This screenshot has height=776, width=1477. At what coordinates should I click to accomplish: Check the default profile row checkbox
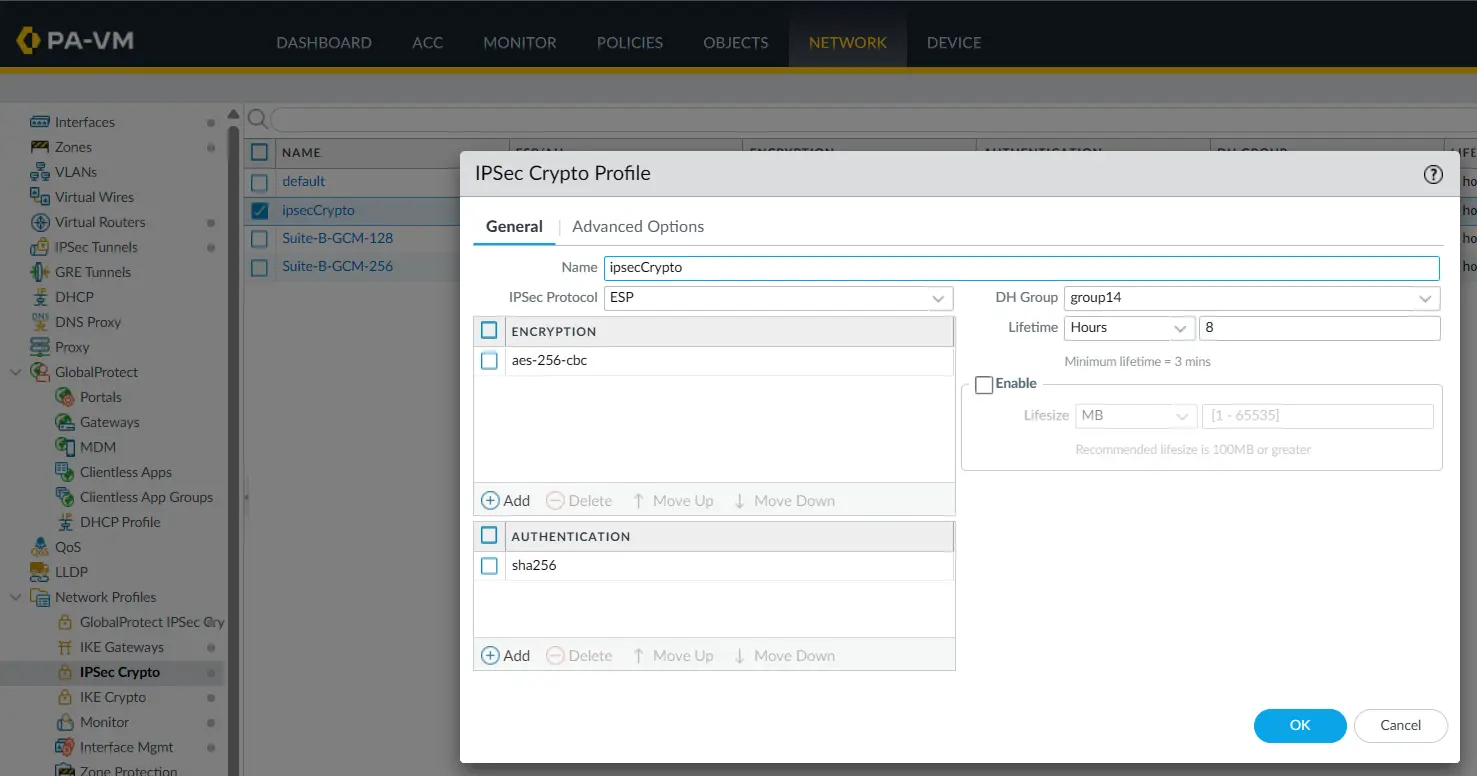pos(259,182)
